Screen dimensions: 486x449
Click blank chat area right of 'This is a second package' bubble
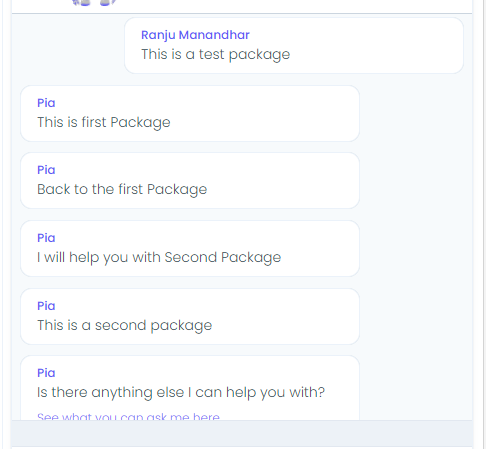(x=415, y=317)
